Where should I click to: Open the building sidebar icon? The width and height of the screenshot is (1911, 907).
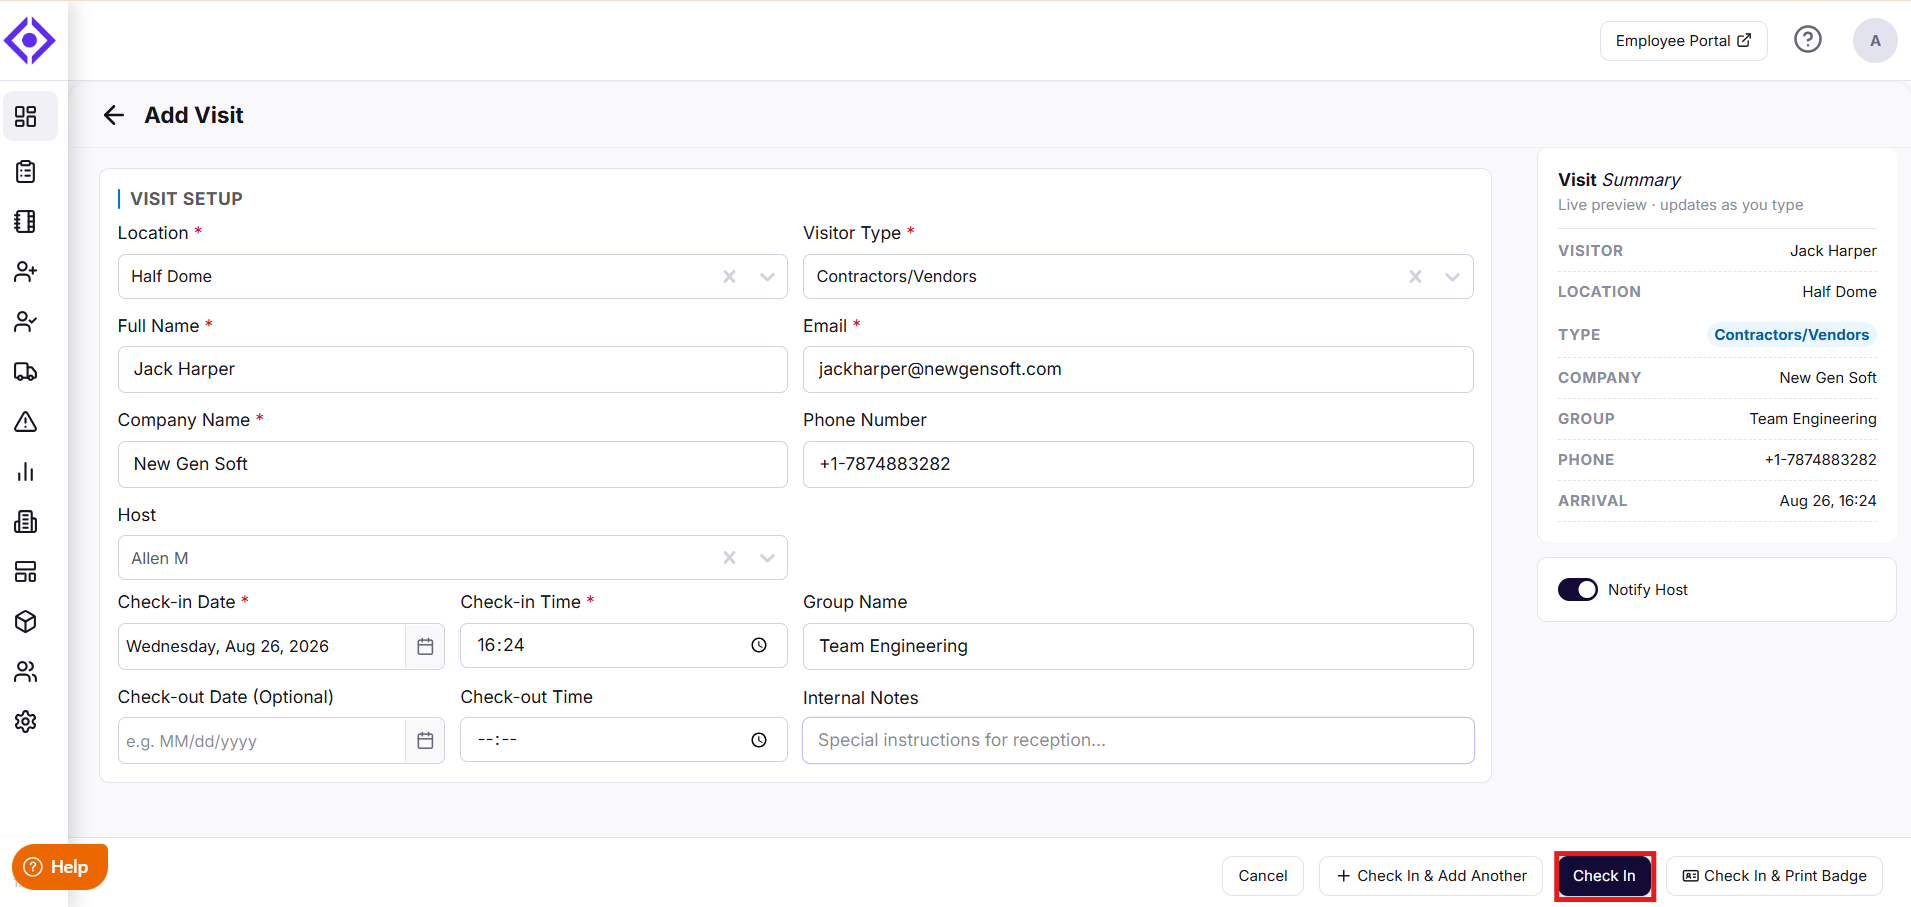pyautogui.click(x=26, y=522)
